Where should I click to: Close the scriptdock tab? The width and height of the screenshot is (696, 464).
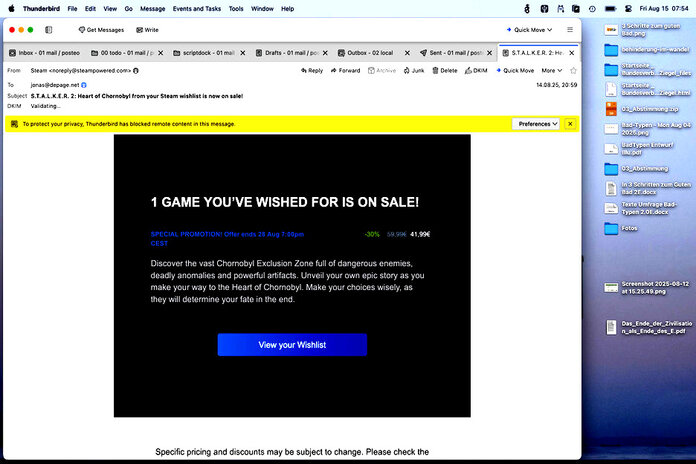point(243,53)
